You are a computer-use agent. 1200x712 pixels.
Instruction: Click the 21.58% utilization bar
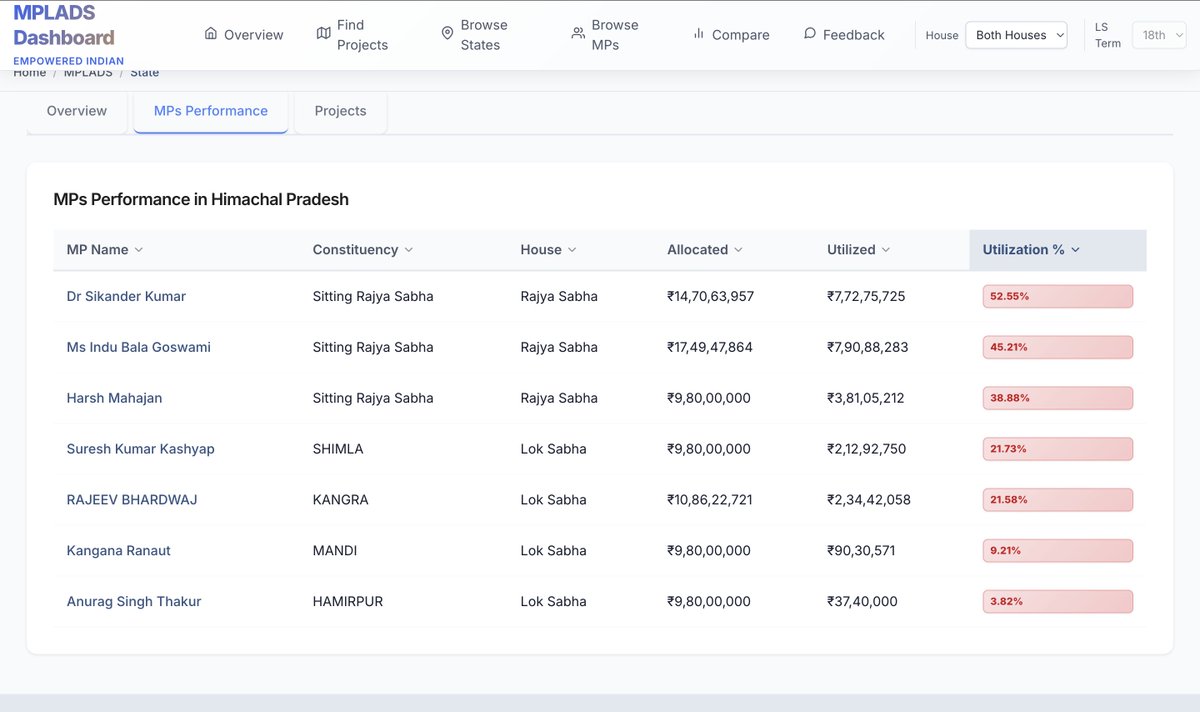click(1058, 500)
